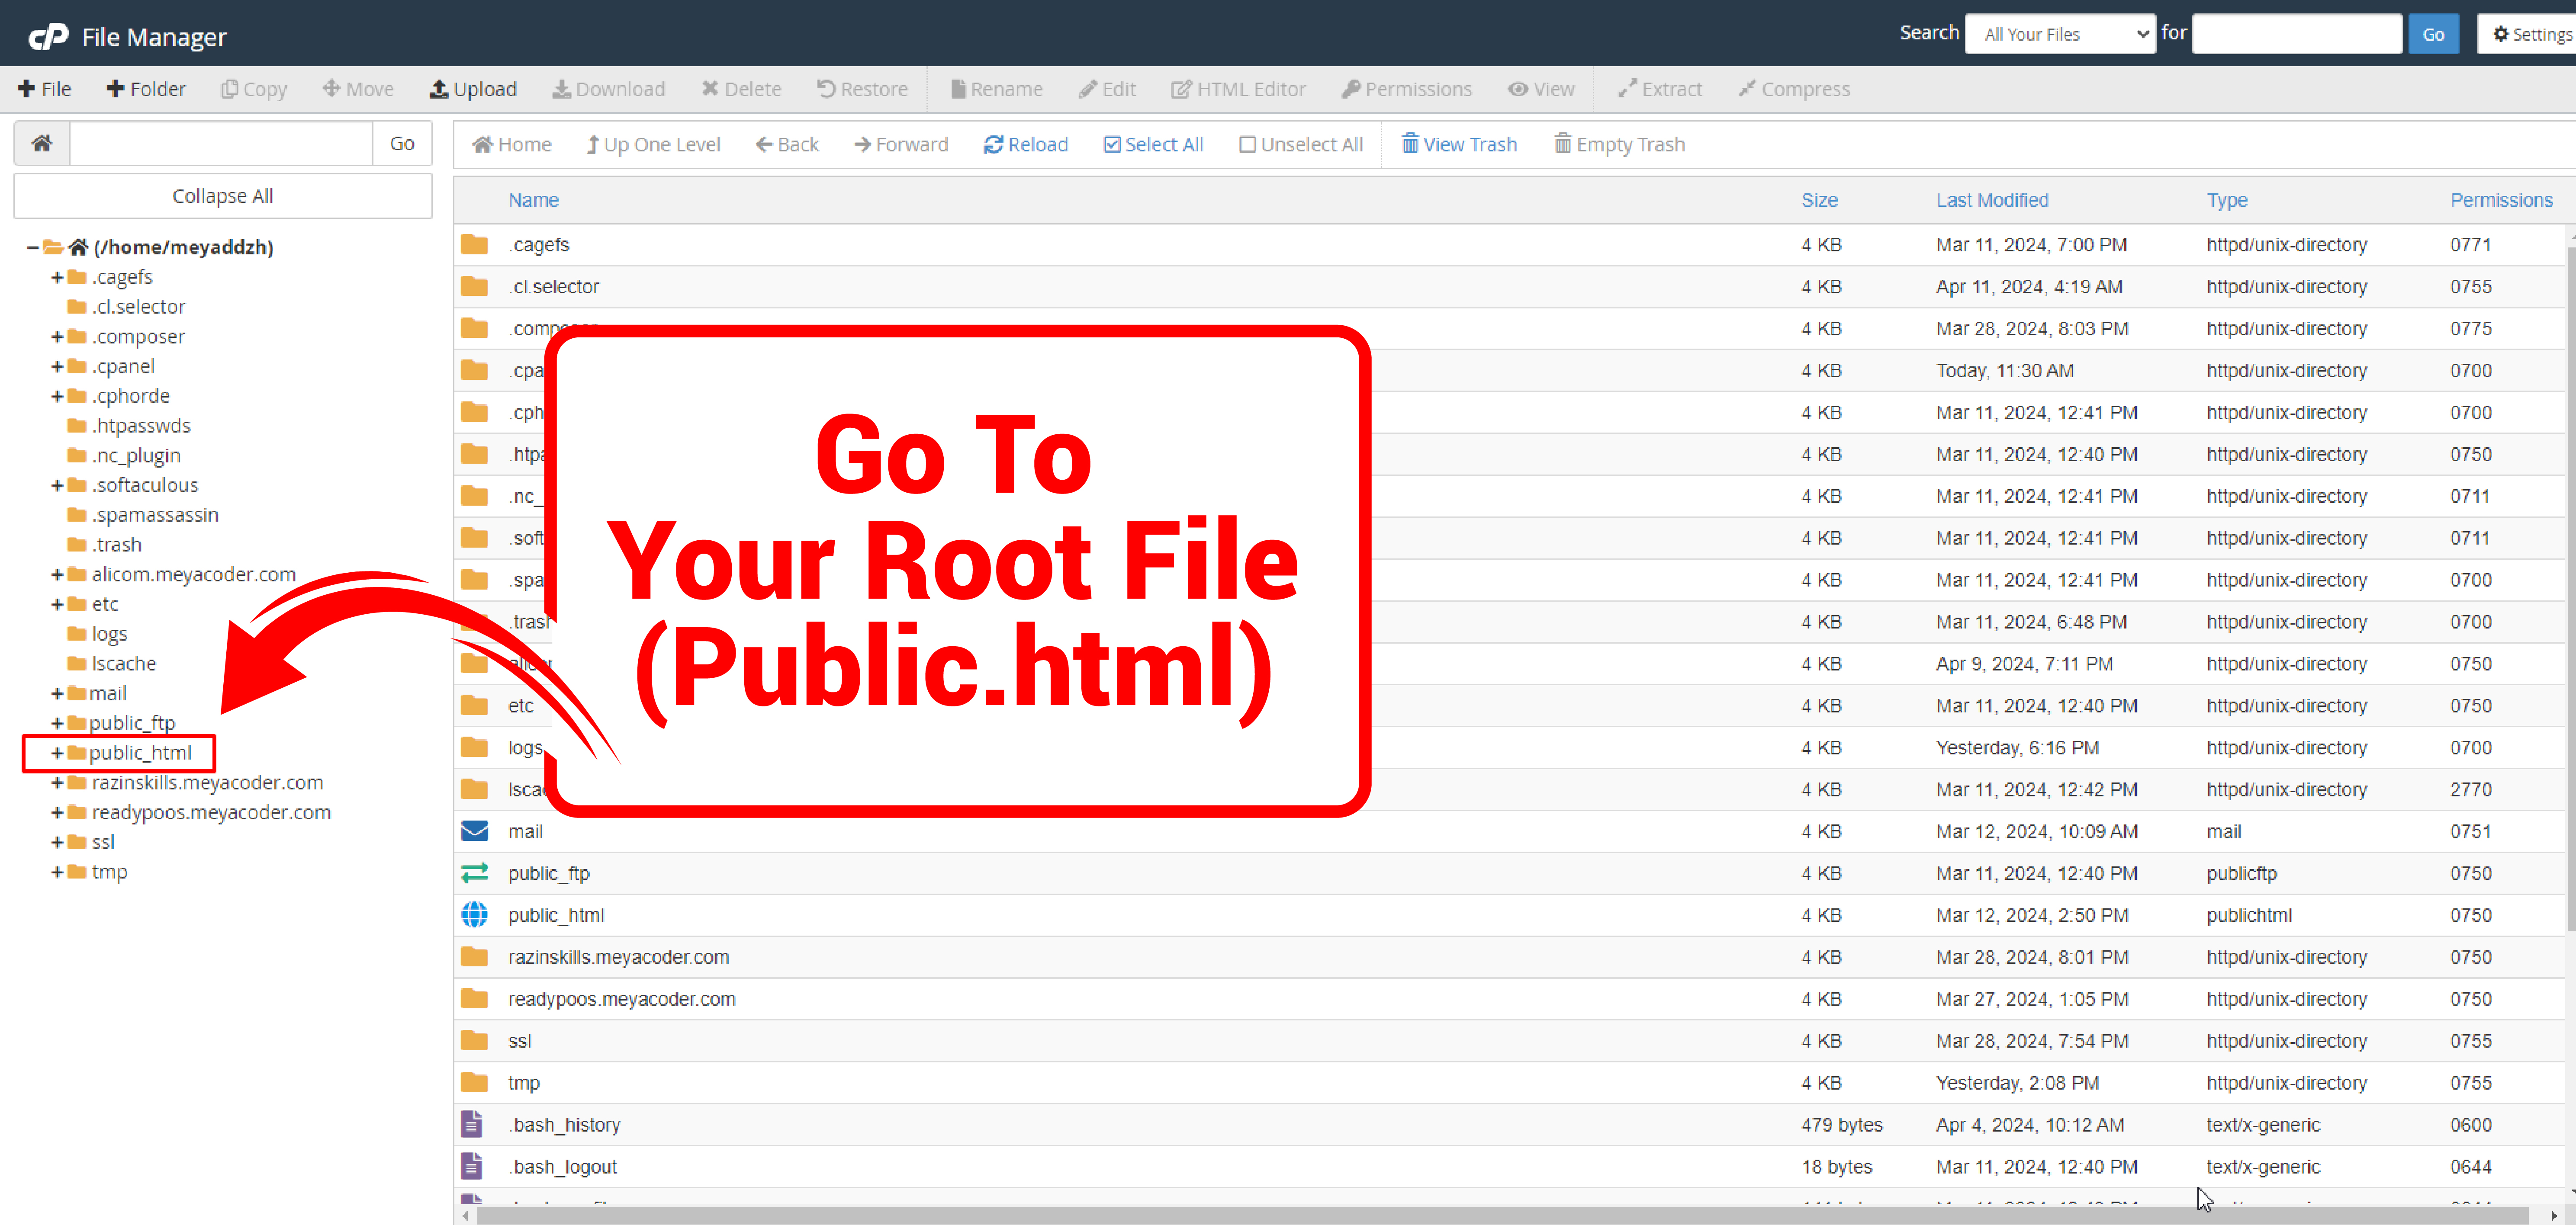Expand the ssl tree folder
The width and height of the screenshot is (2576, 1225).
(57, 842)
